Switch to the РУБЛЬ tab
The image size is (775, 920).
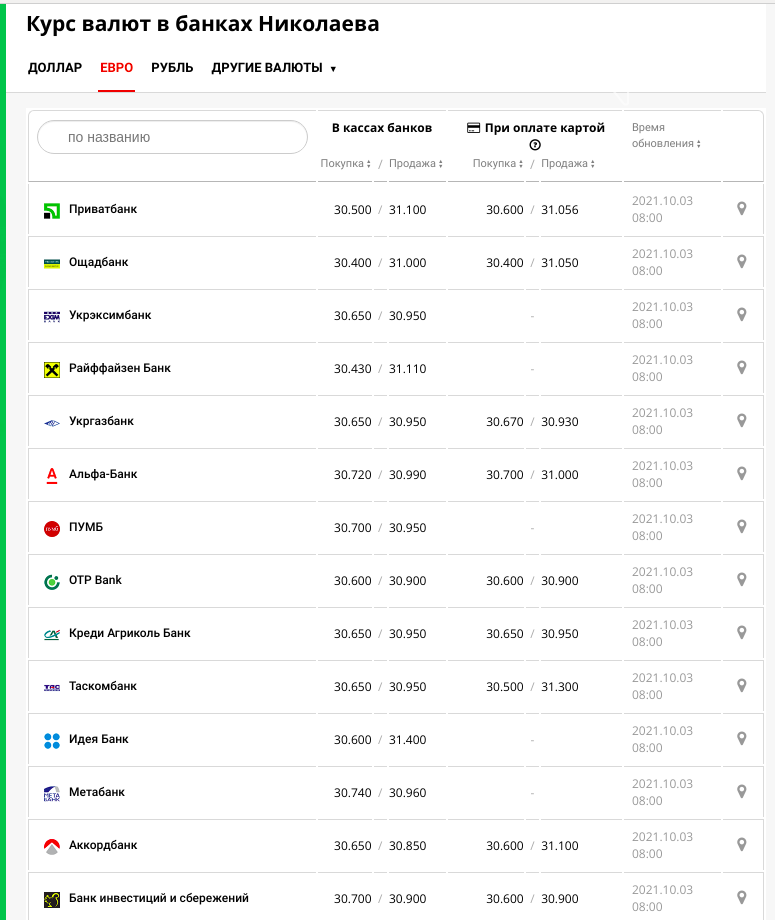(x=172, y=68)
